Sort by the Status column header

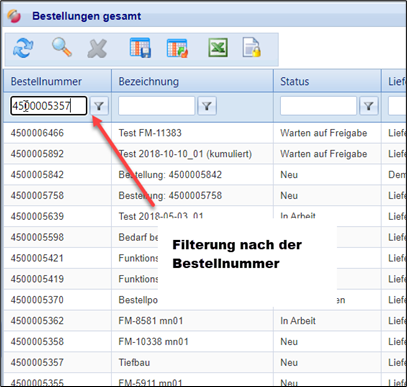tap(327, 81)
